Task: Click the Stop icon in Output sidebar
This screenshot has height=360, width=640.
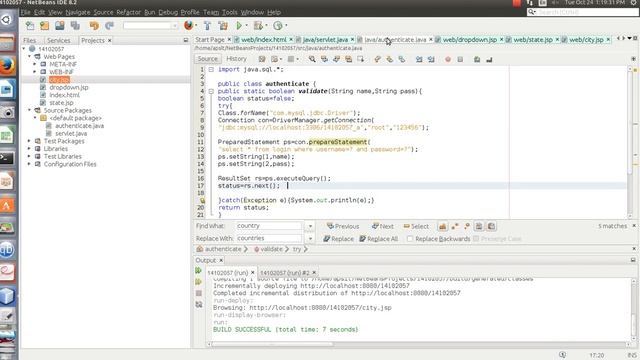Action: (199, 293)
